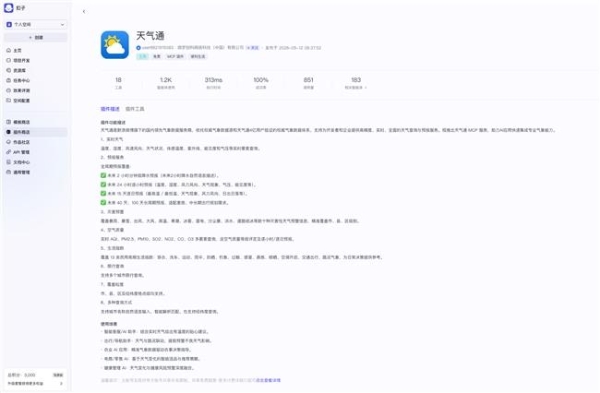This screenshot has height=393, width=600.
Task: Click the line listing AQI, PM2.5, PM10
Action: pos(197,239)
